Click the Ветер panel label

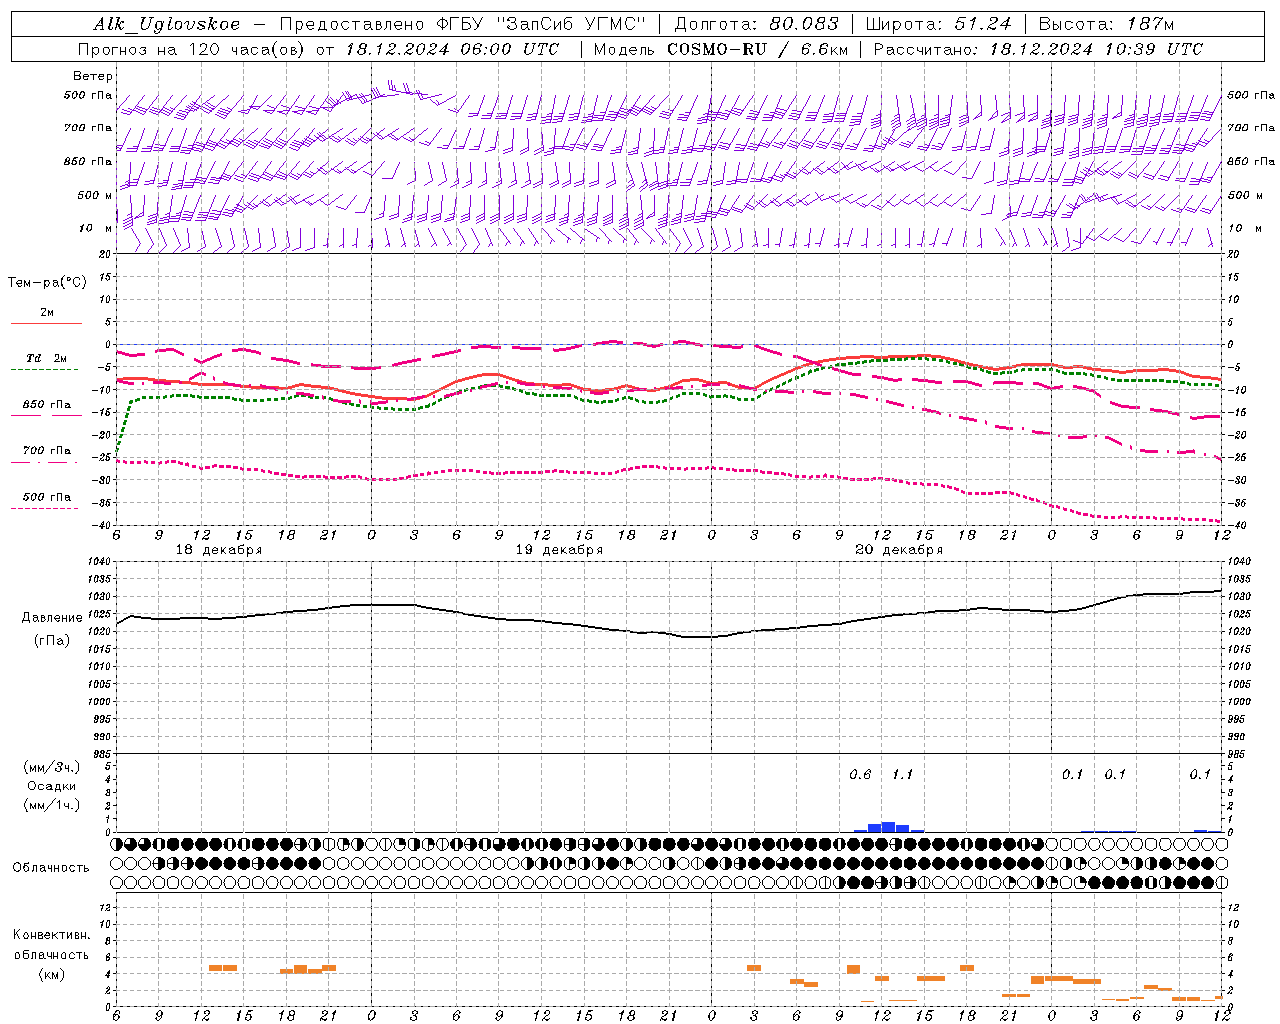pos(93,76)
